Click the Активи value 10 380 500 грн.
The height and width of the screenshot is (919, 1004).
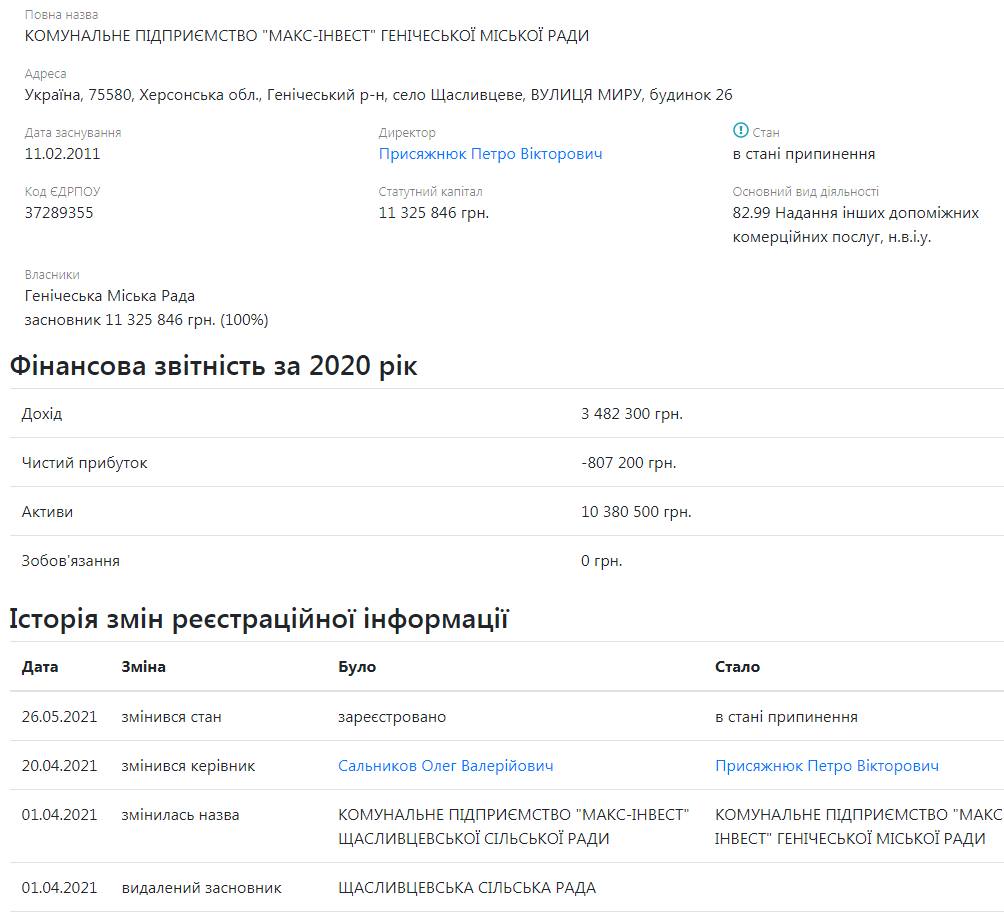pos(636,512)
